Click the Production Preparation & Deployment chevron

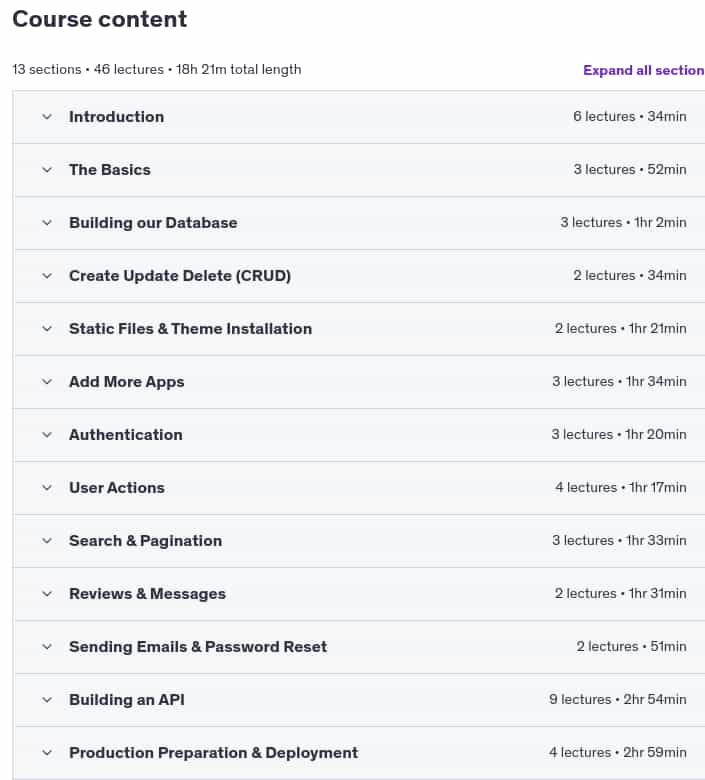click(47, 753)
